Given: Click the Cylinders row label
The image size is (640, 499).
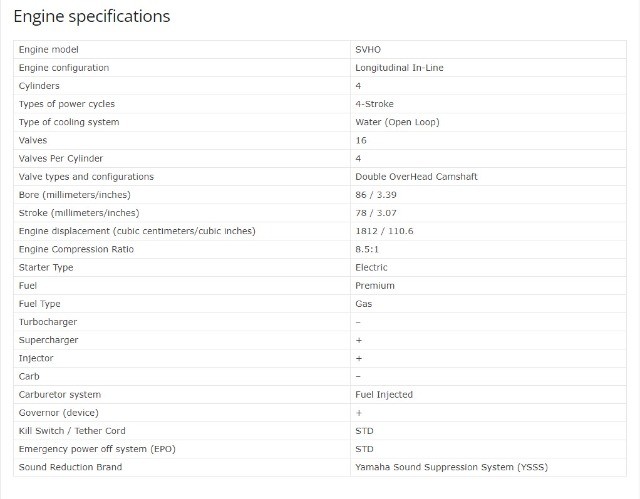Looking at the screenshot, I should [39, 86].
